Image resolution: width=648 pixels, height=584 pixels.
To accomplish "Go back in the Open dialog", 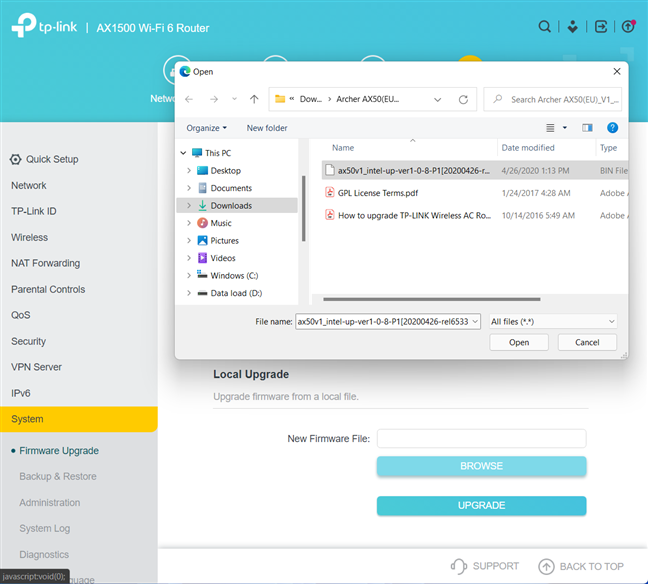I will (189, 99).
